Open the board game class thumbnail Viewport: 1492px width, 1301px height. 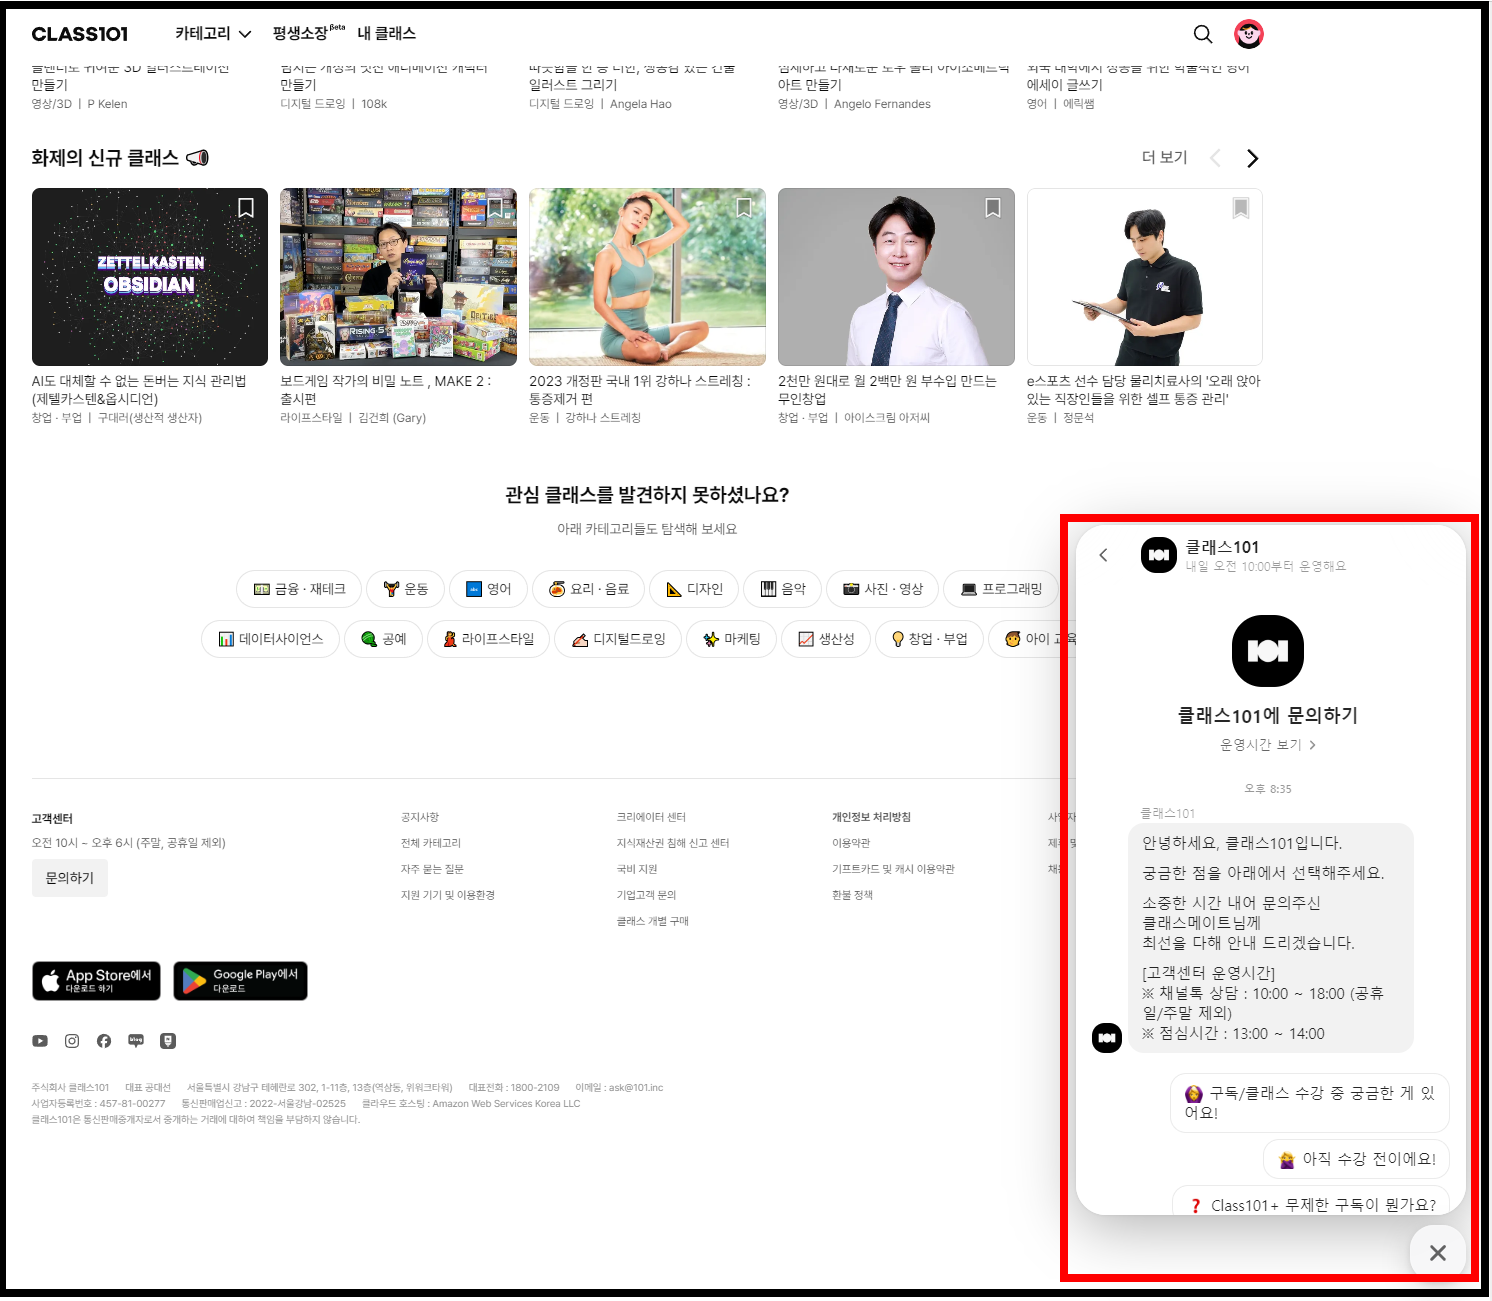click(398, 277)
